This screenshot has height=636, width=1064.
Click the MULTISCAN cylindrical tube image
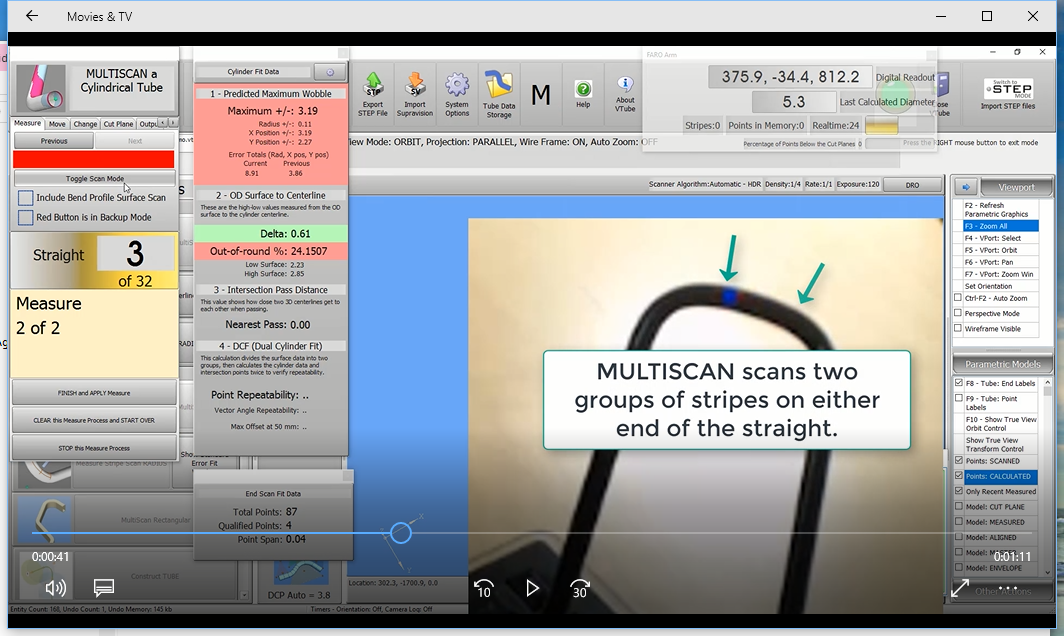tap(41, 88)
